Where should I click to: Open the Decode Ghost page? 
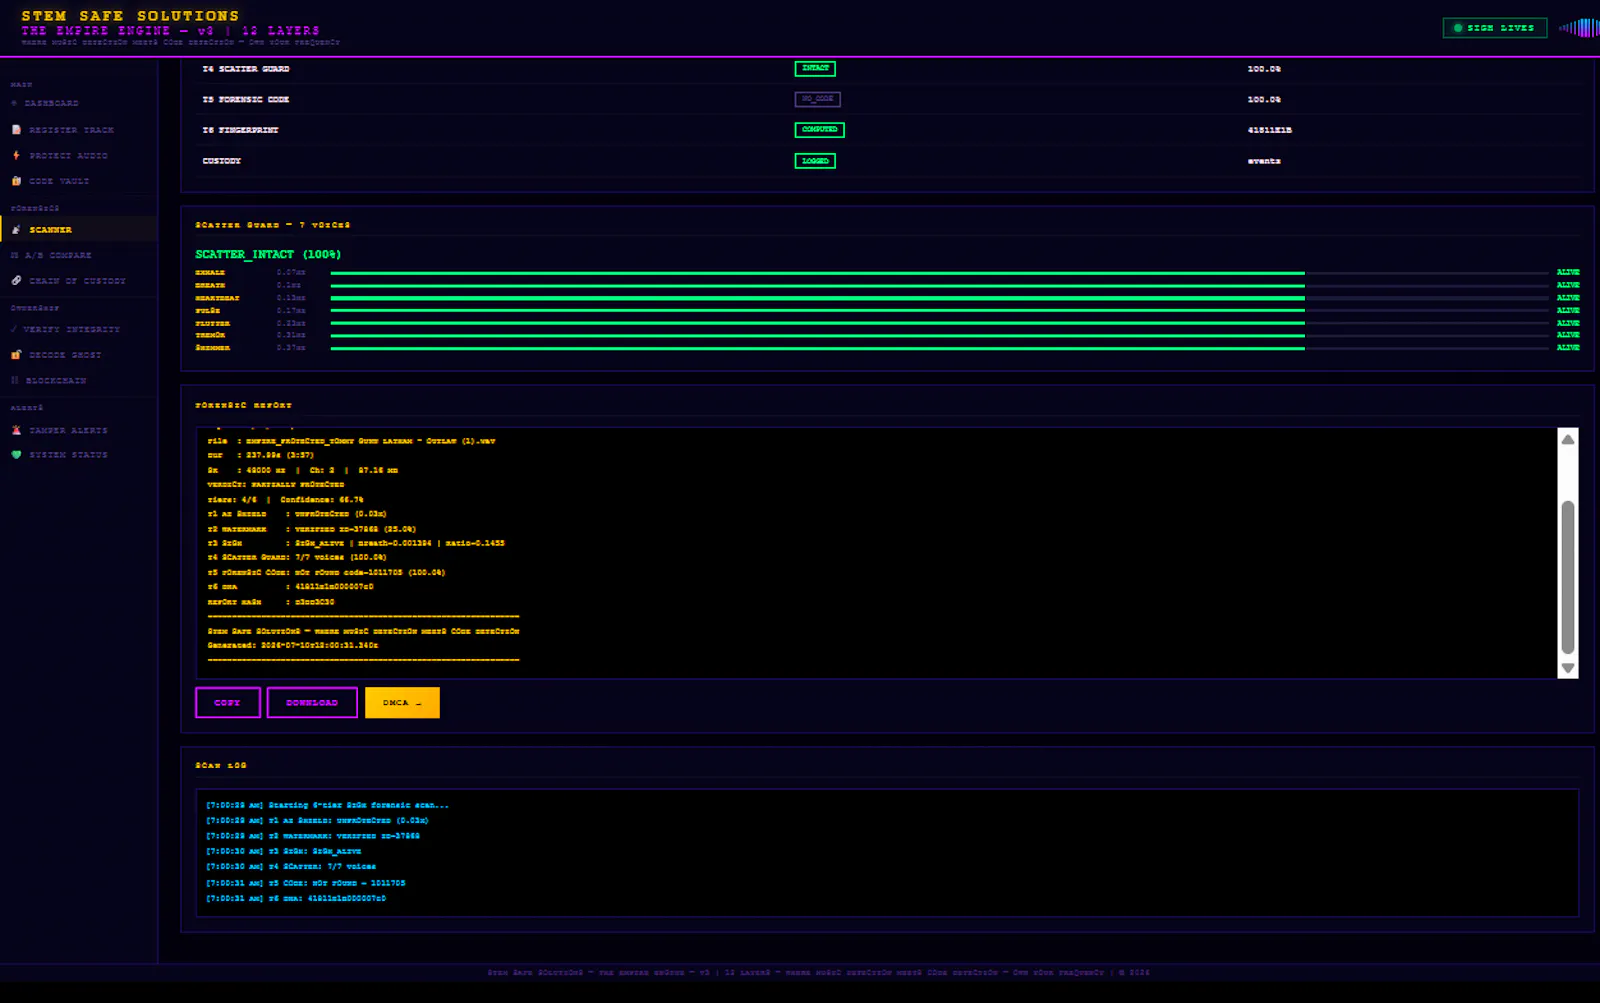coord(65,355)
